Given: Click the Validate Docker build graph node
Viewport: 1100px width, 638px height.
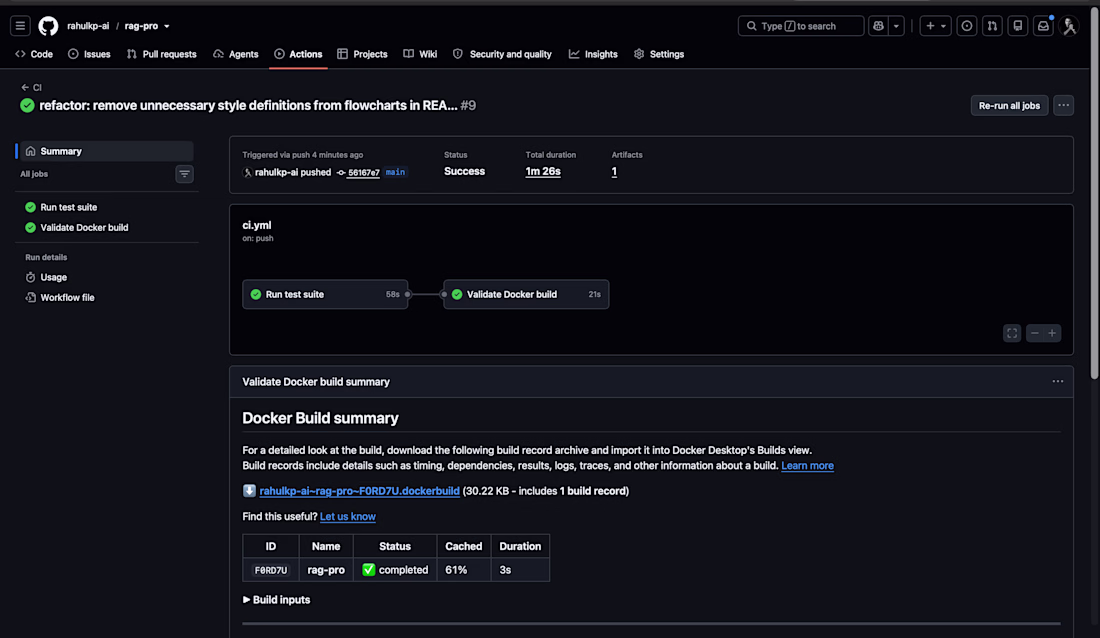Looking at the screenshot, I should click(526, 294).
